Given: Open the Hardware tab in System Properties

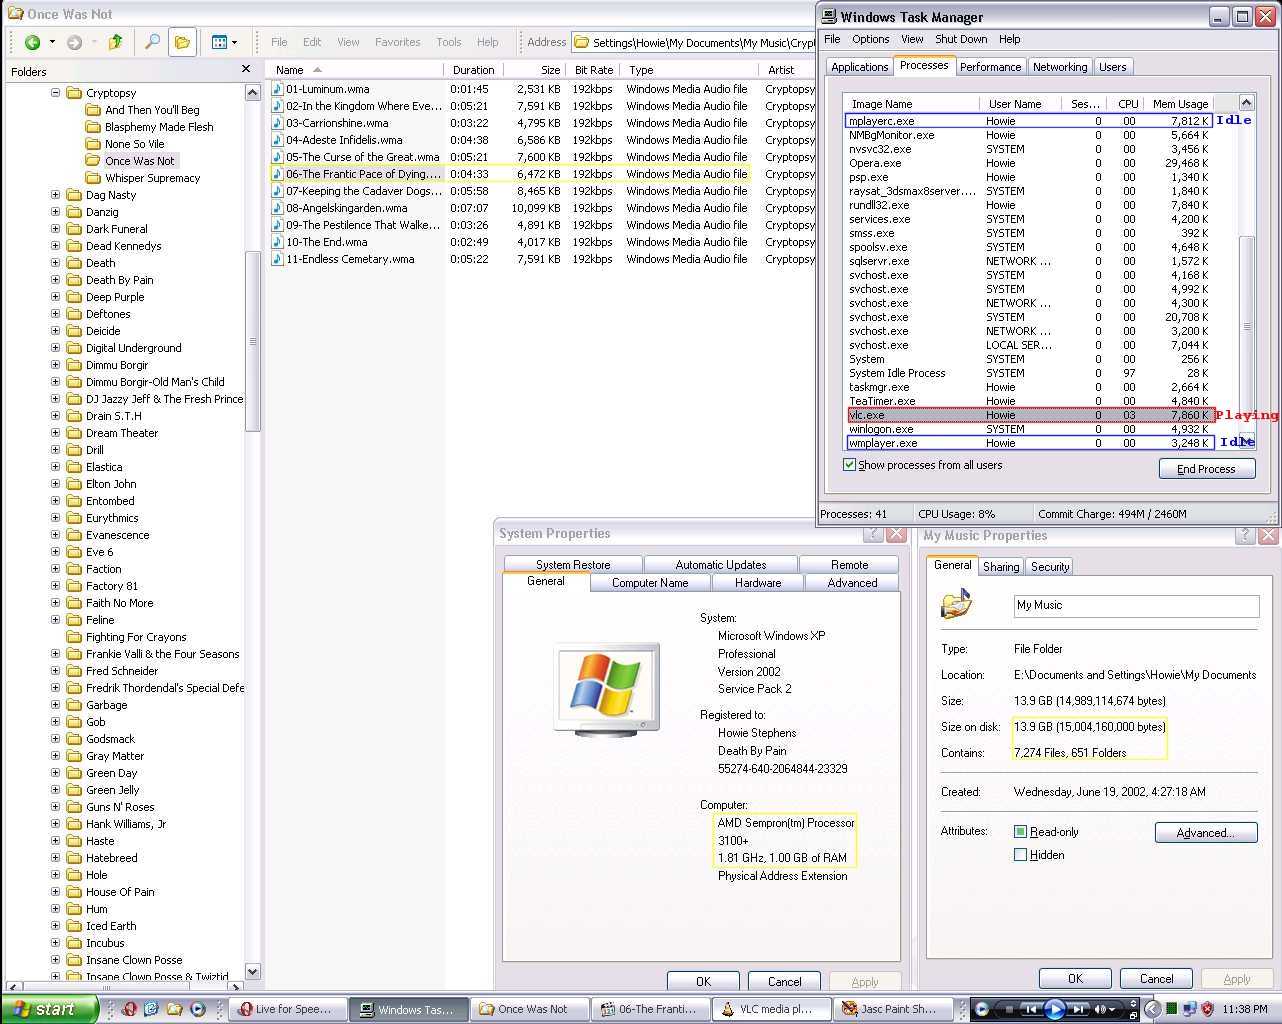Looking at the screenshot, I should coord(758,583).
